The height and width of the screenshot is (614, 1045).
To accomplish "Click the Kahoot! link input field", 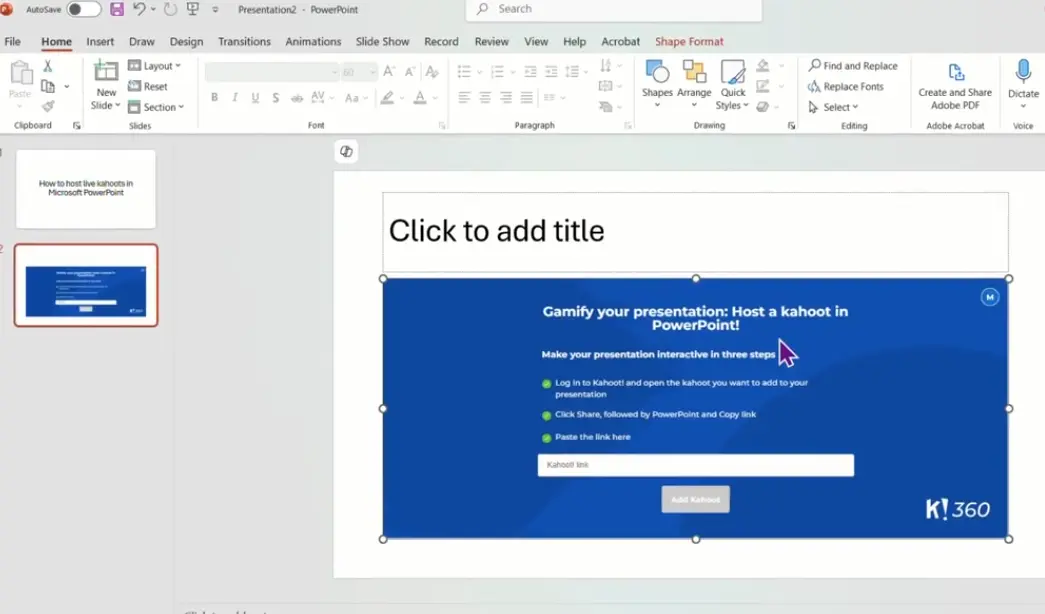I will pos(695,465).
